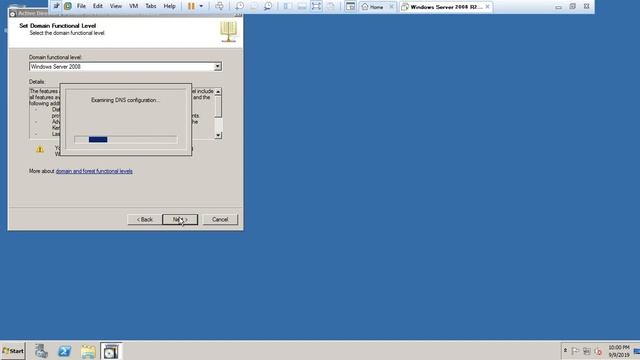
Task: Close the Home tab
Action: [391, 7]
